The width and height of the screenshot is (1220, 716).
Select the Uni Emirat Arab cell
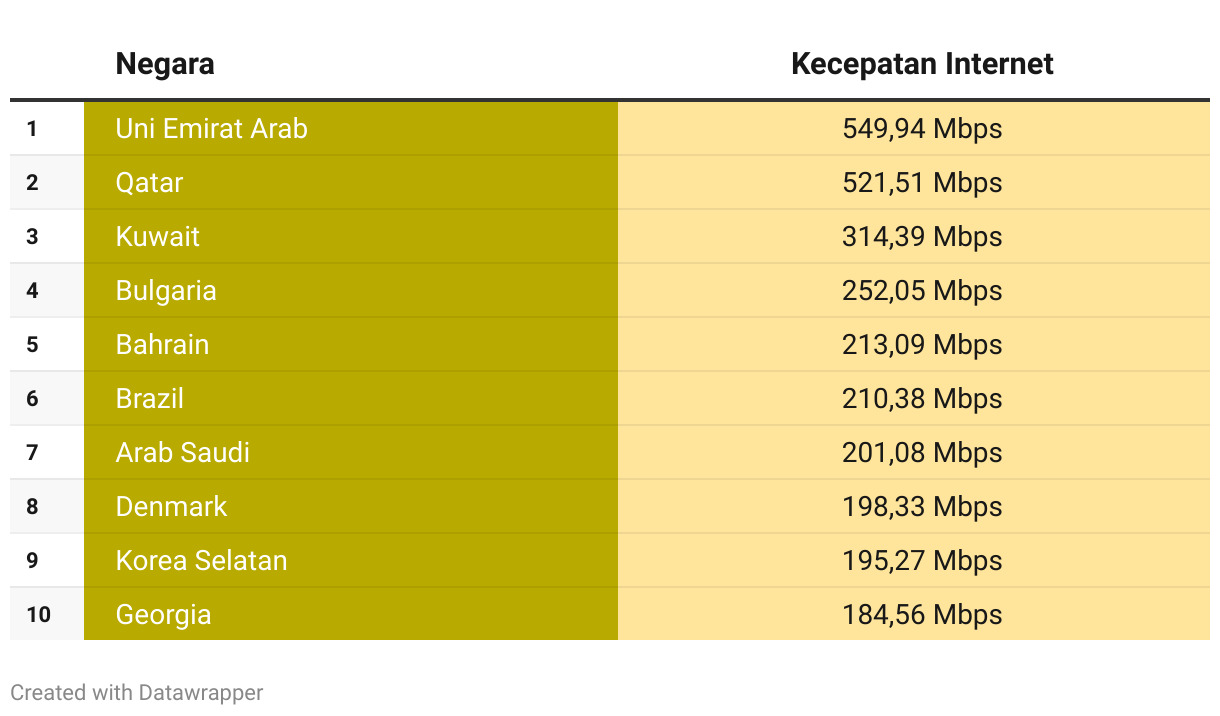pos(351,128)
